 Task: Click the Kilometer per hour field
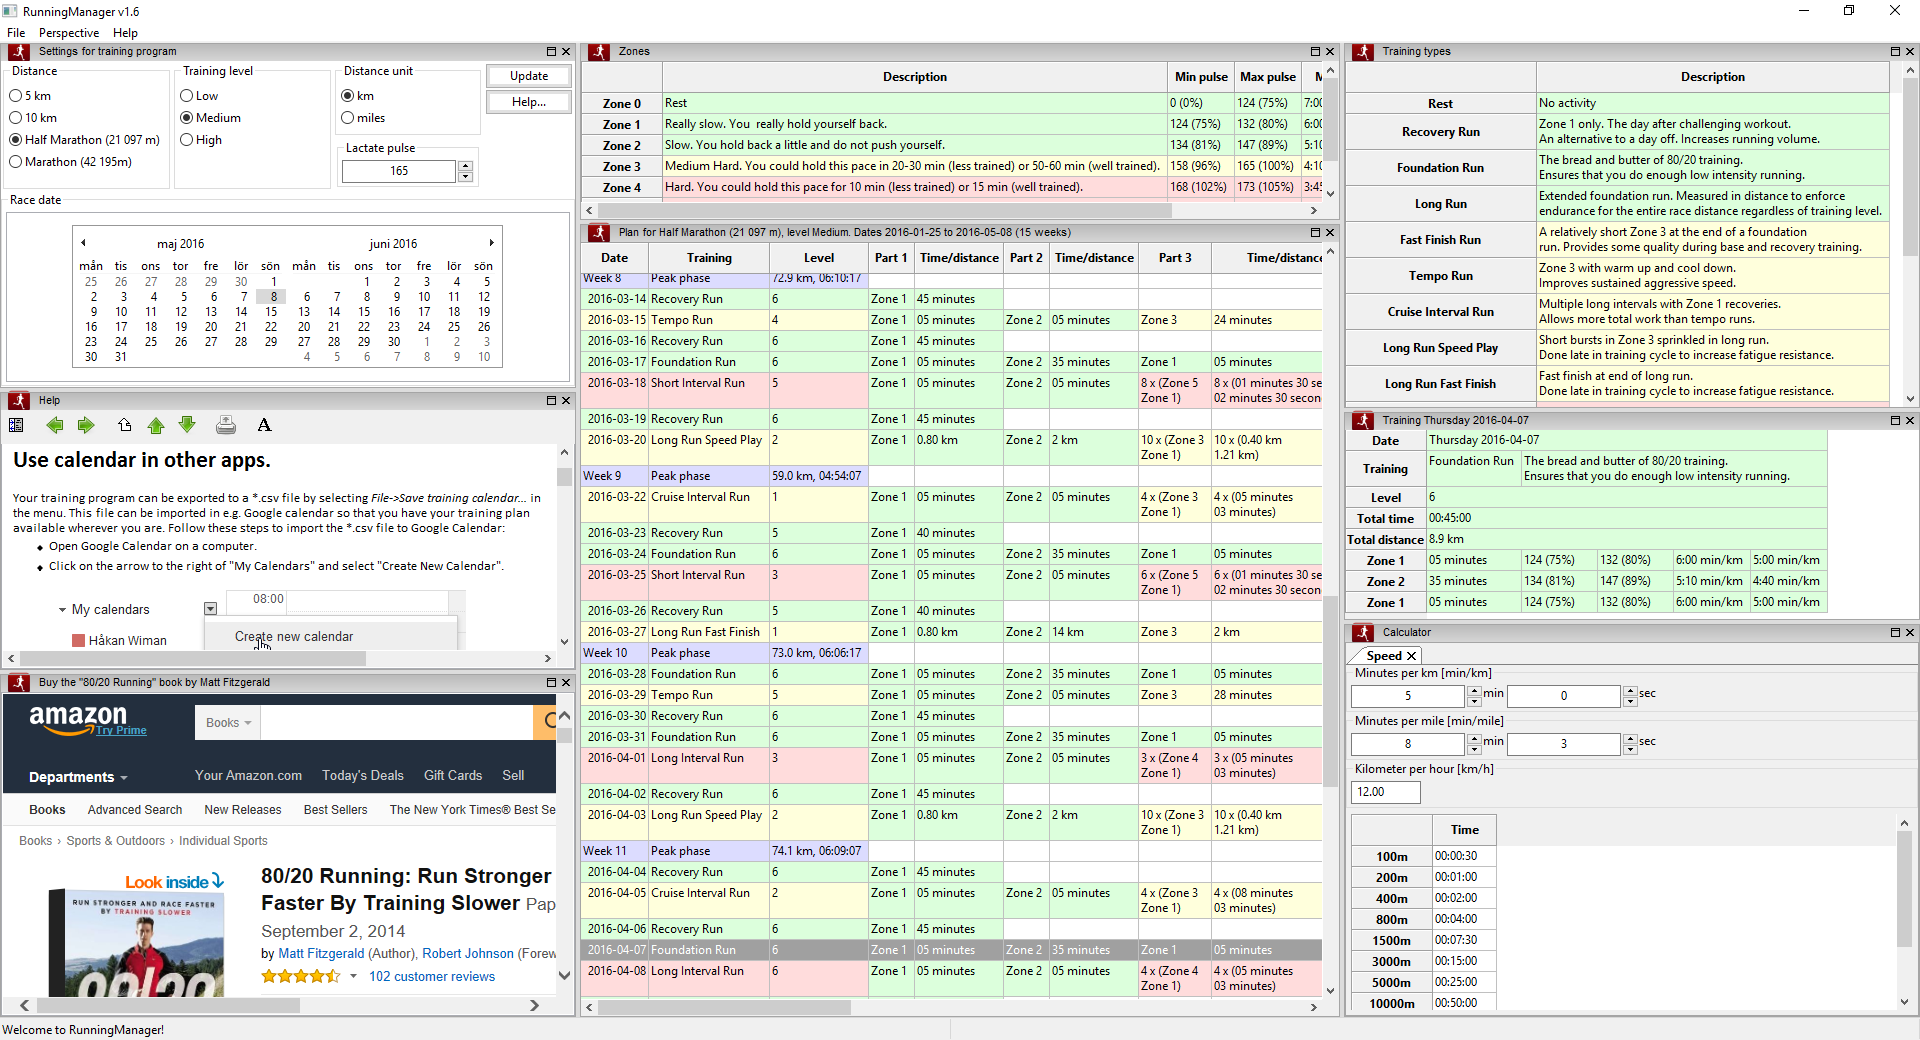[x=1385, y=792]
